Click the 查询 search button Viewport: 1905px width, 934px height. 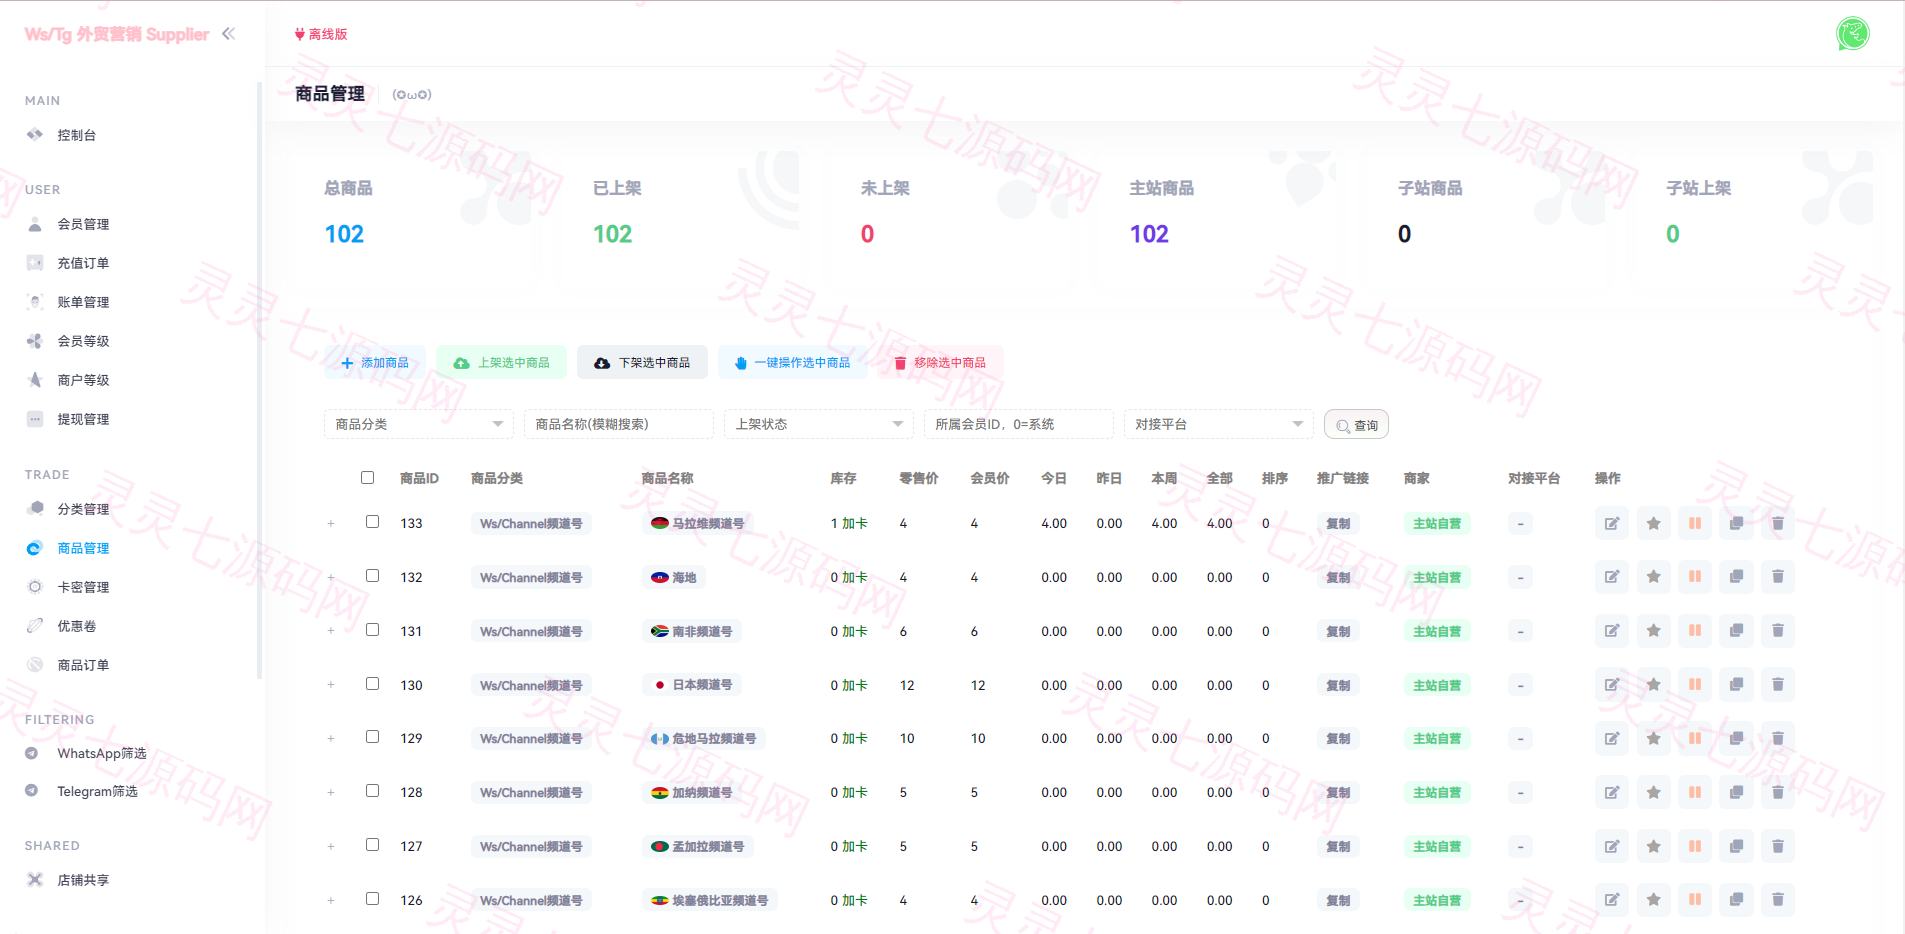(1356, 425)
